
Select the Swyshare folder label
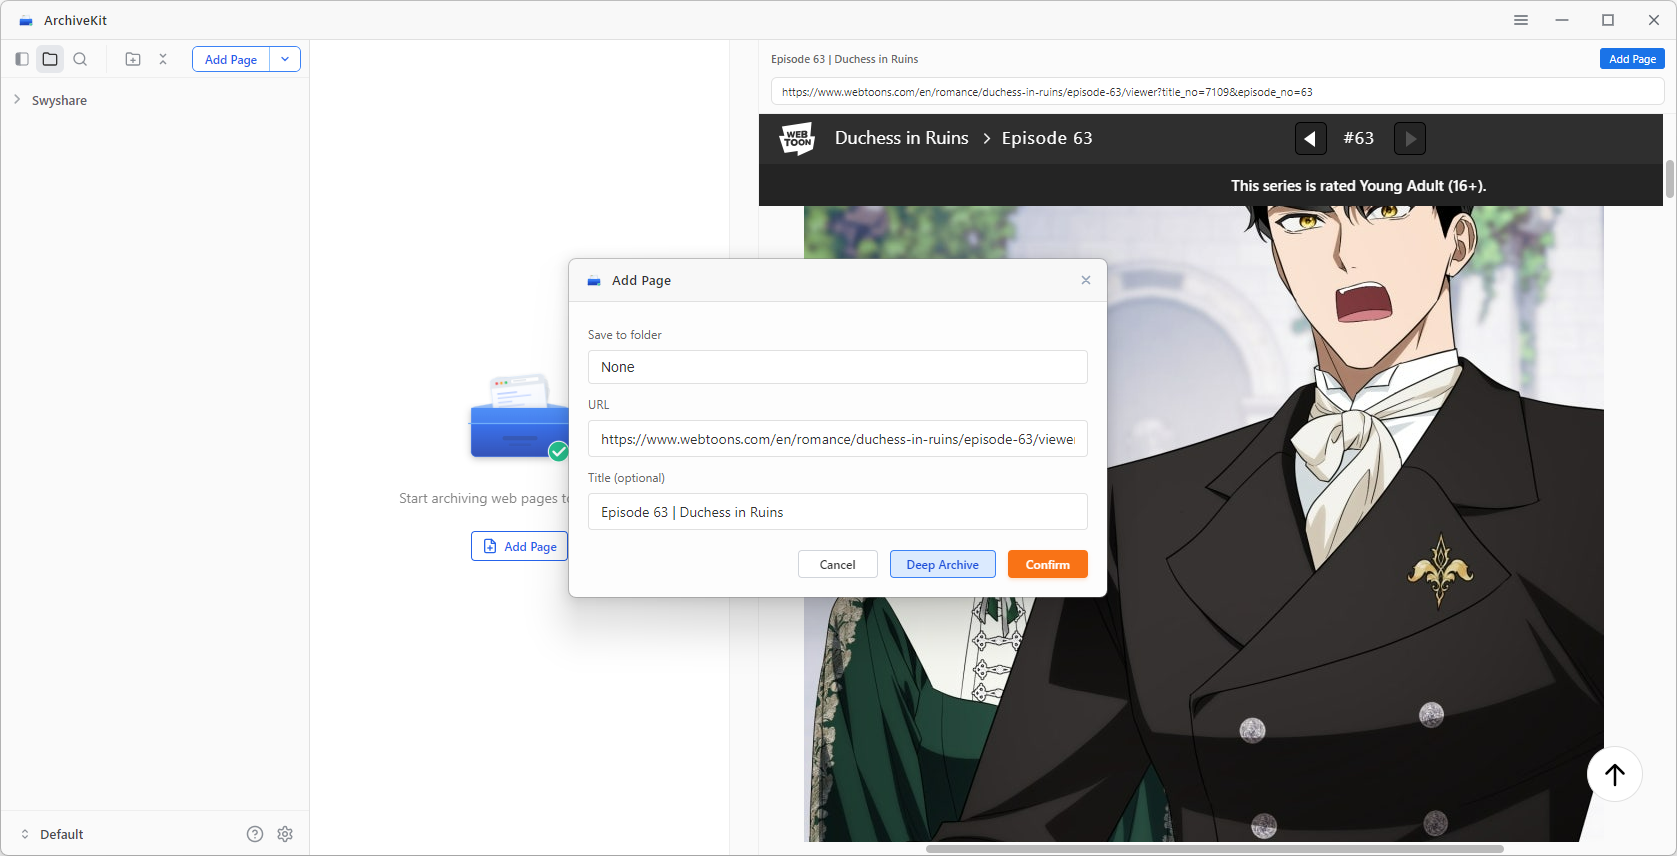pyautogui.click(x=59, y=100)
